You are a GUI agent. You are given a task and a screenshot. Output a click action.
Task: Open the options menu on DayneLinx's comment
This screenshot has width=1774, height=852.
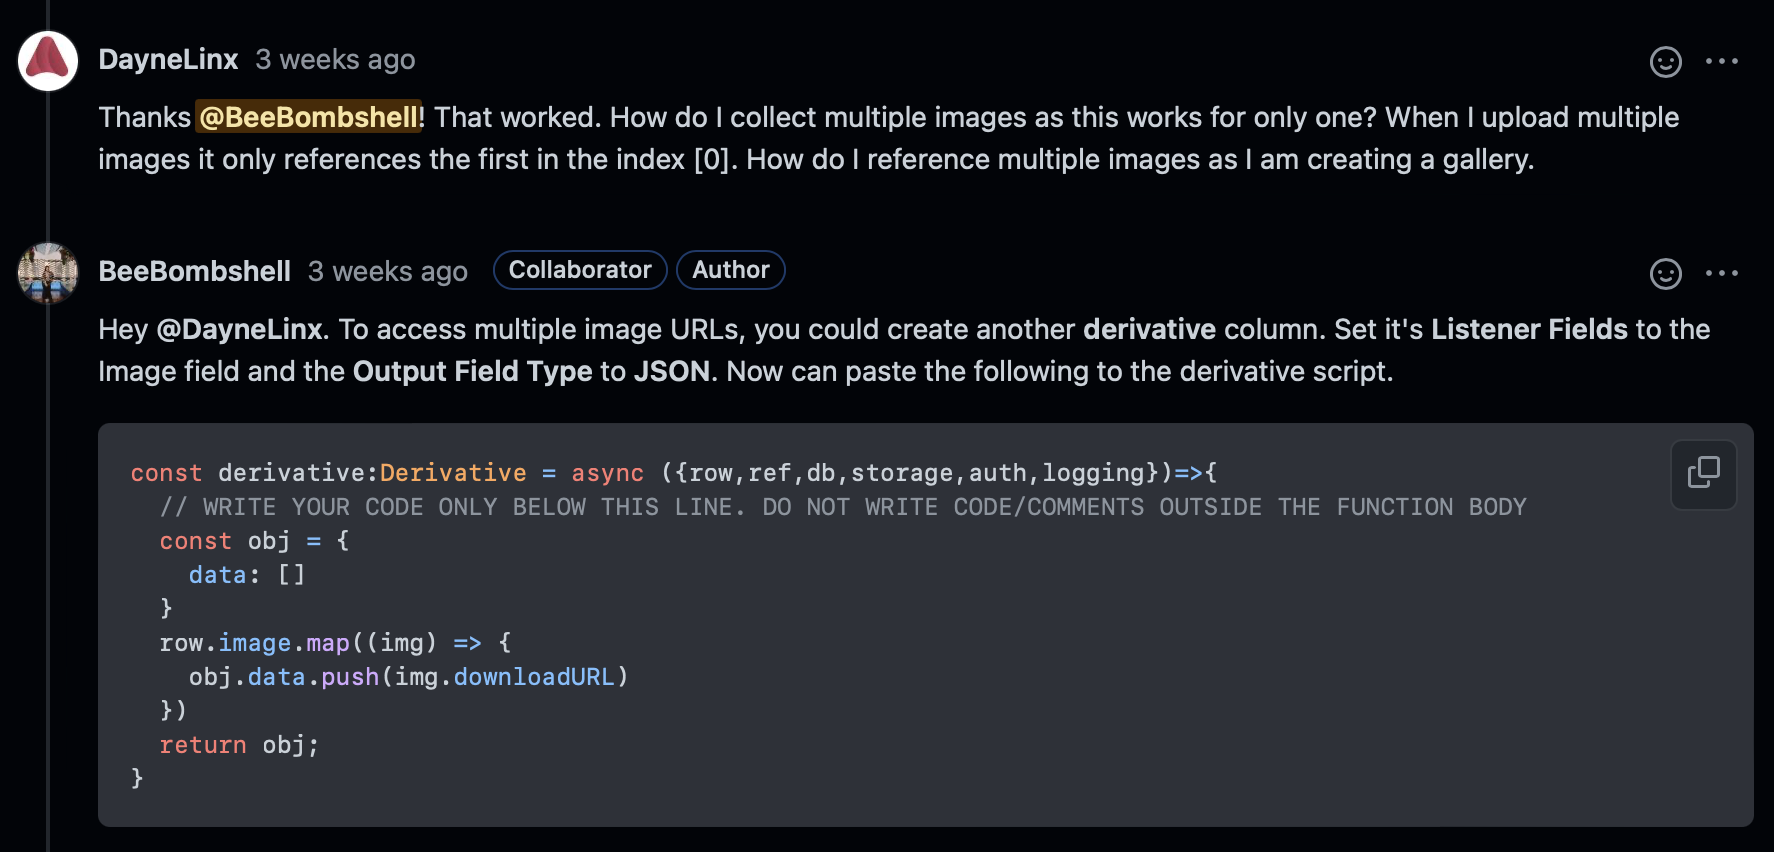click(1721, 62)
